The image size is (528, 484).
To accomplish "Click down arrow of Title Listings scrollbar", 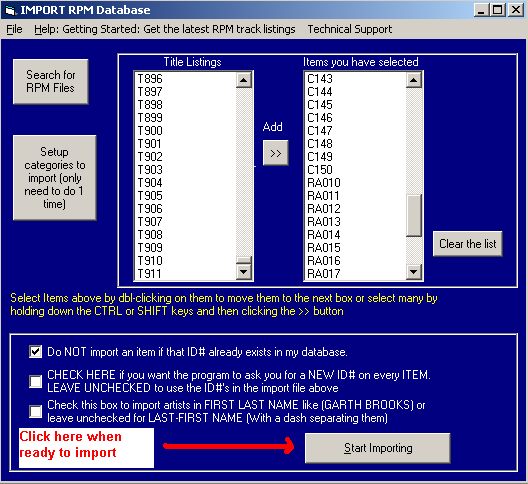I will [244, 271].
